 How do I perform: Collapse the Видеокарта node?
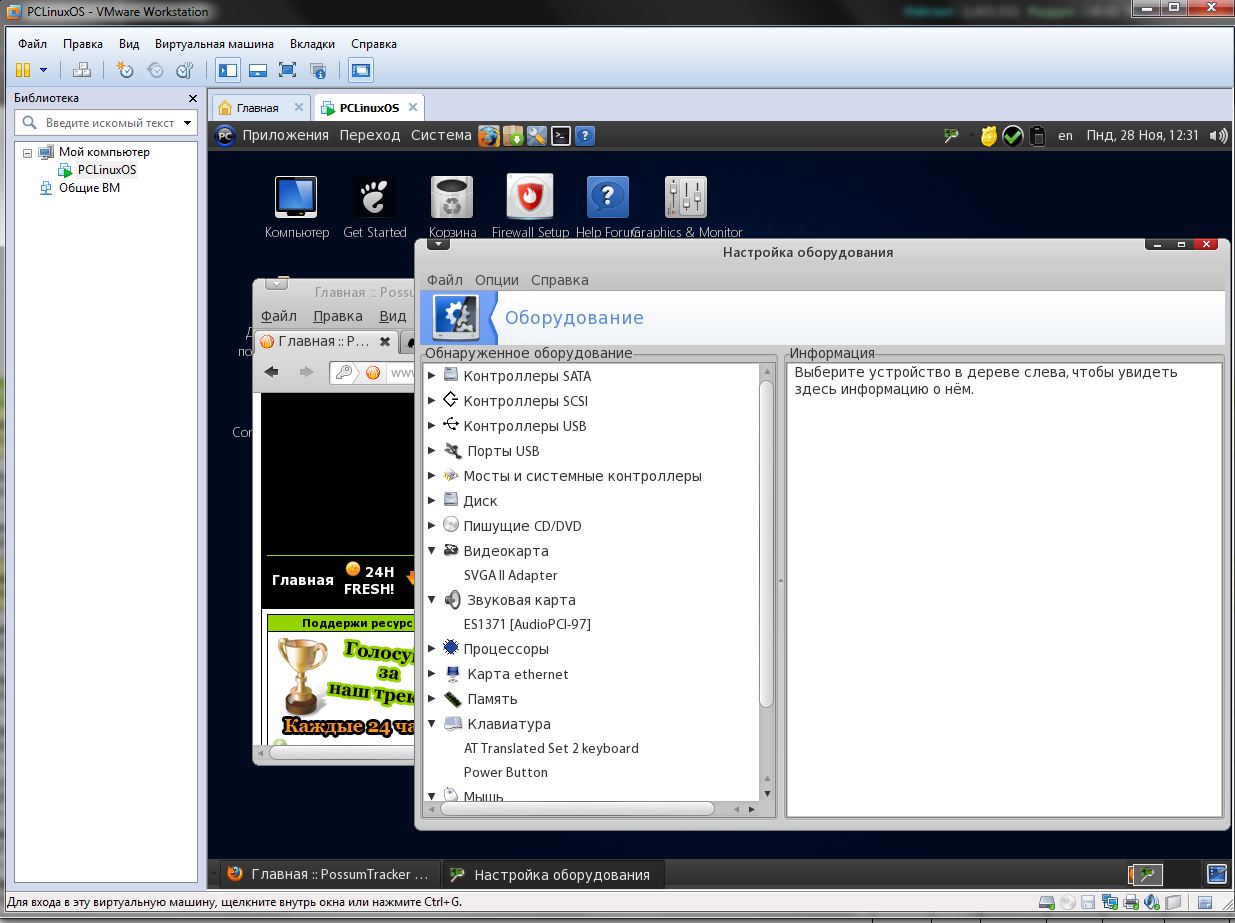click(x=432, y=550)
